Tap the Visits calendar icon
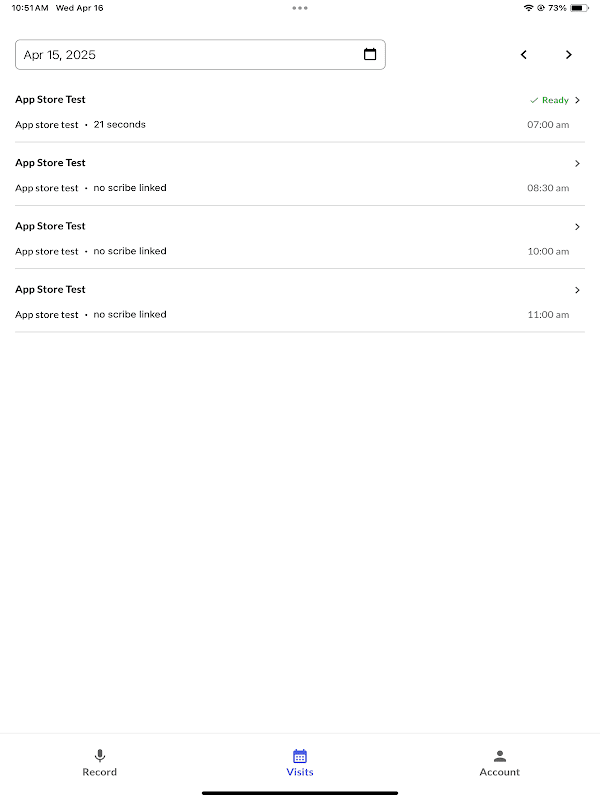The image size is (600, 800). point(300,756)
